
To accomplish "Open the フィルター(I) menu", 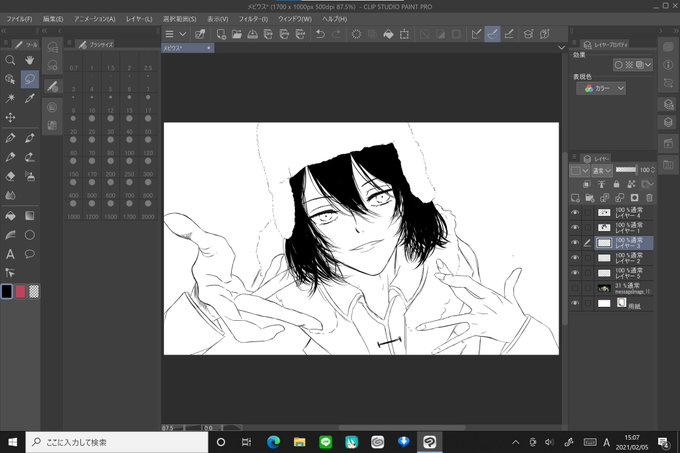I will [x=253, y=19].
